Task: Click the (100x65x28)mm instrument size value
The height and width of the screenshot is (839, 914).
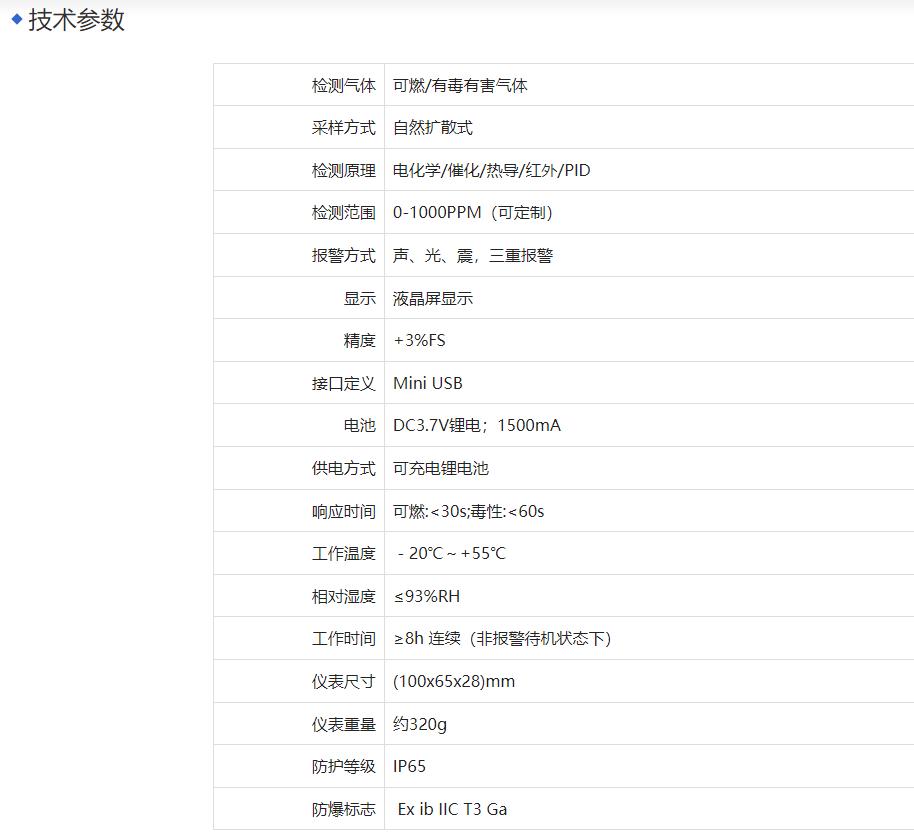Action: 453,682
